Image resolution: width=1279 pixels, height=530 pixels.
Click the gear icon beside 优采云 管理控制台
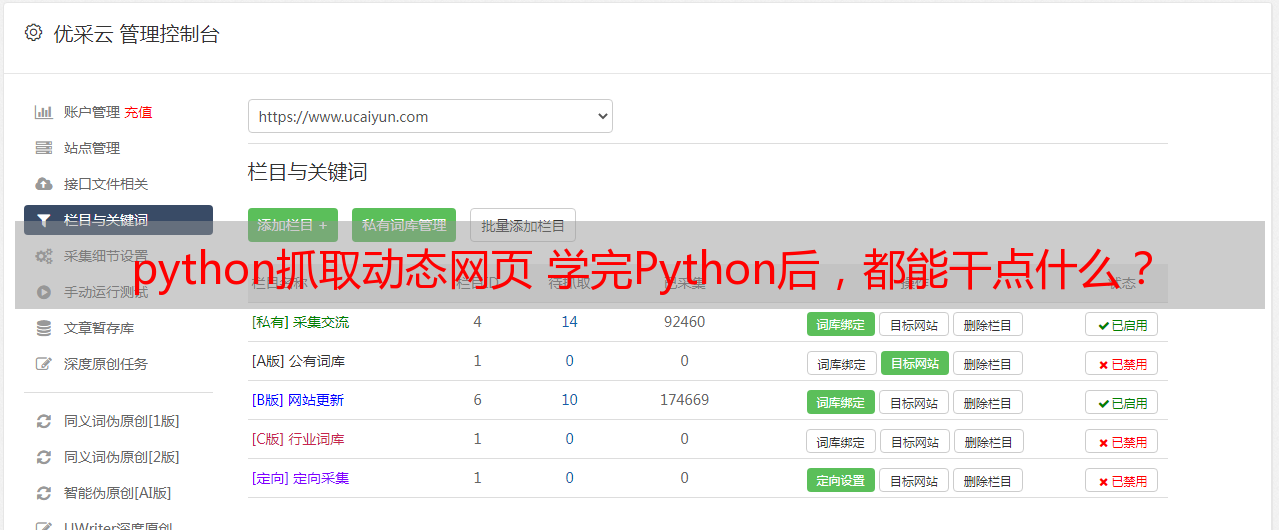[x=34, y=33]
